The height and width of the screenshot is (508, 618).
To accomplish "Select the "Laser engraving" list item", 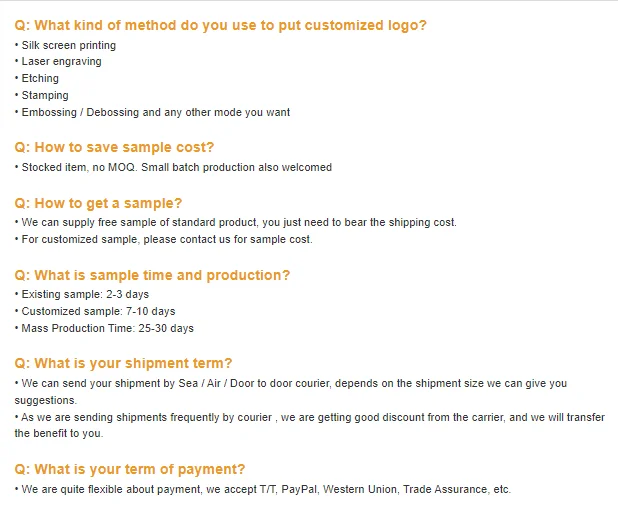I will tap(61, 62).
